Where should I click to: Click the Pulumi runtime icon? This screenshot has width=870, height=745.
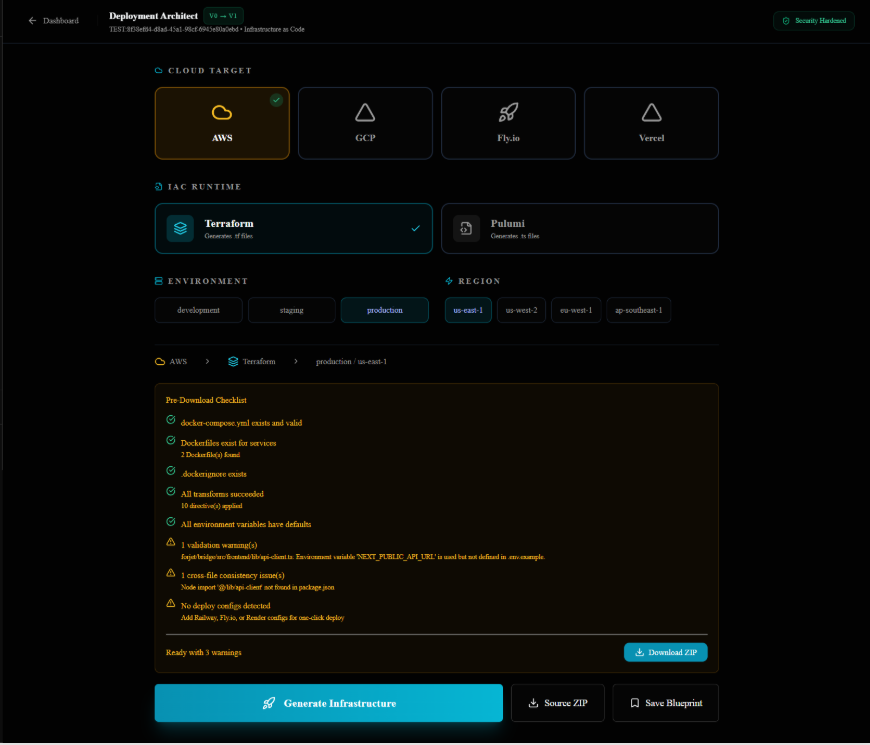(x=466, y=228)
